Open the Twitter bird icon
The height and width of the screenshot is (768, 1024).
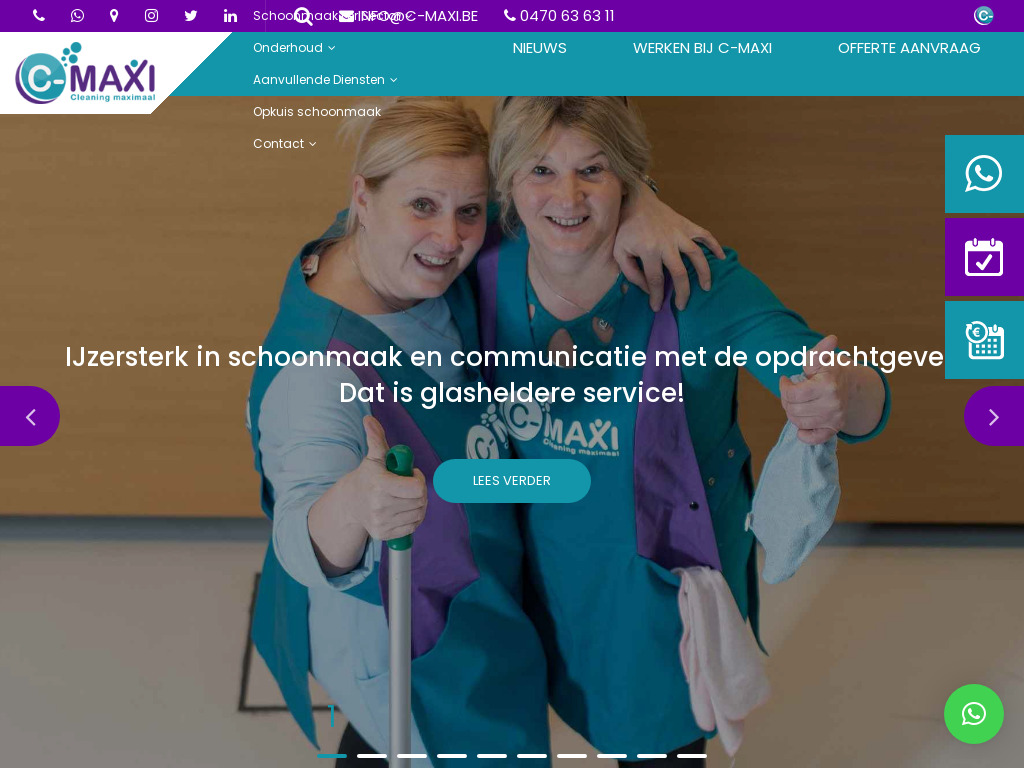(191, 16)
